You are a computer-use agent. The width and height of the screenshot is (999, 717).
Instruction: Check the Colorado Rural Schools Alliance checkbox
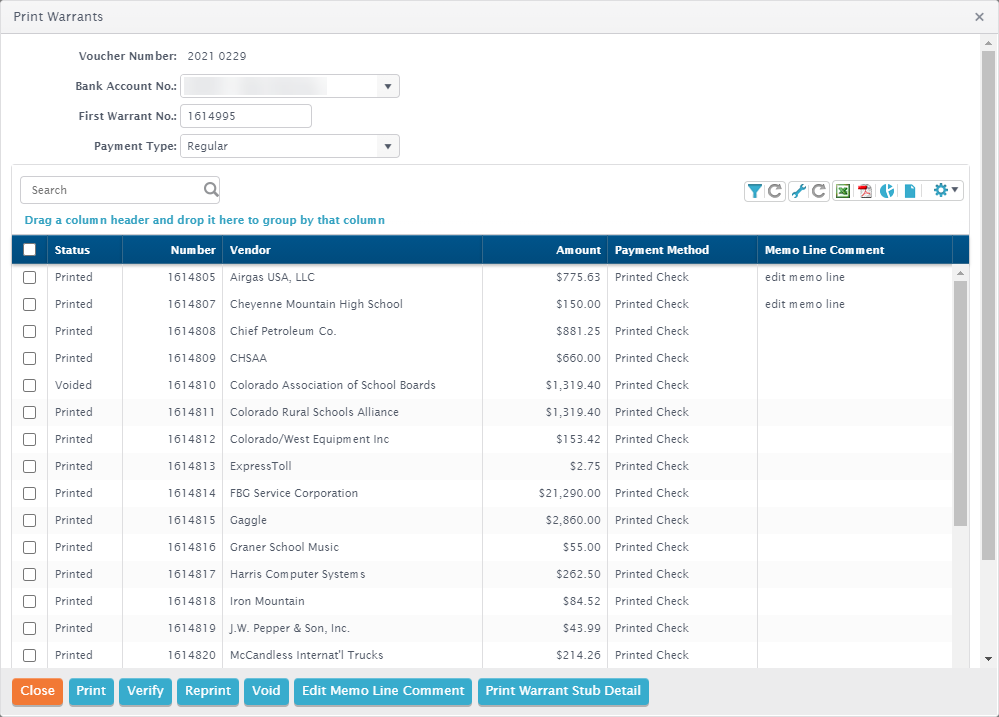click(x=29, y=412)
